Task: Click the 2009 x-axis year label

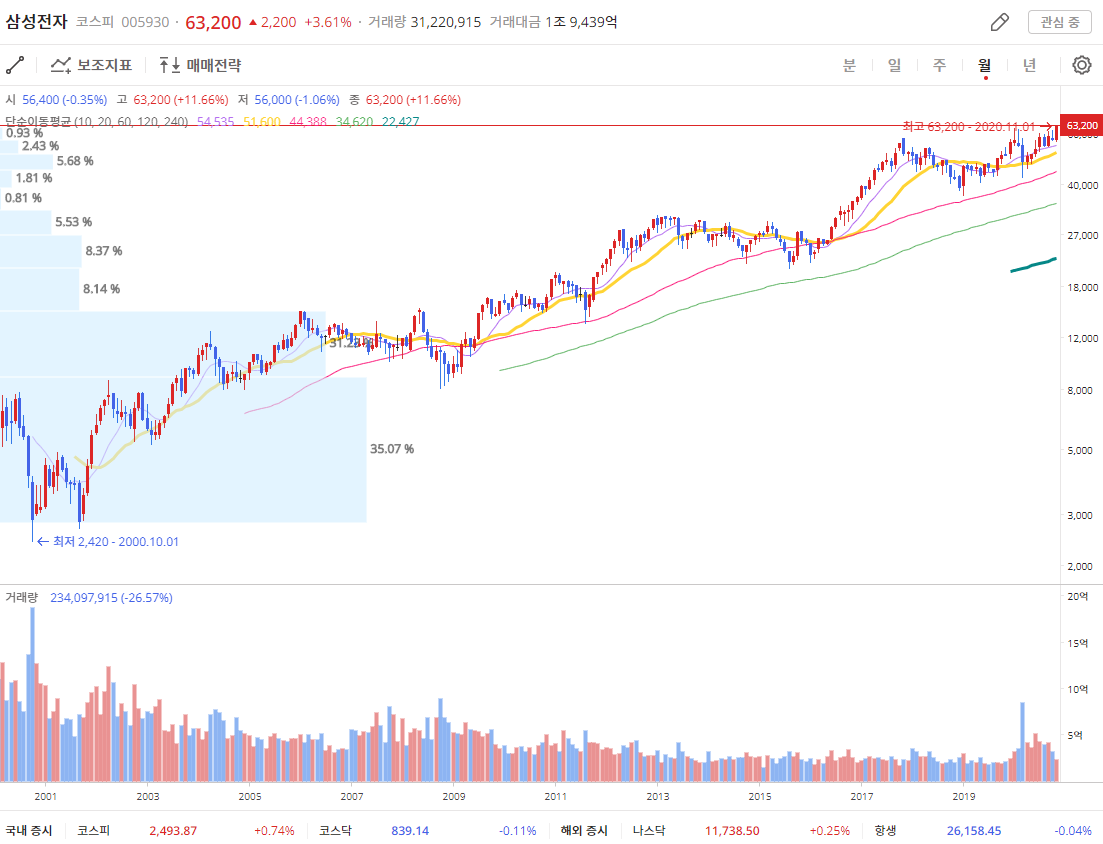Action: click(x=454, y=796)
